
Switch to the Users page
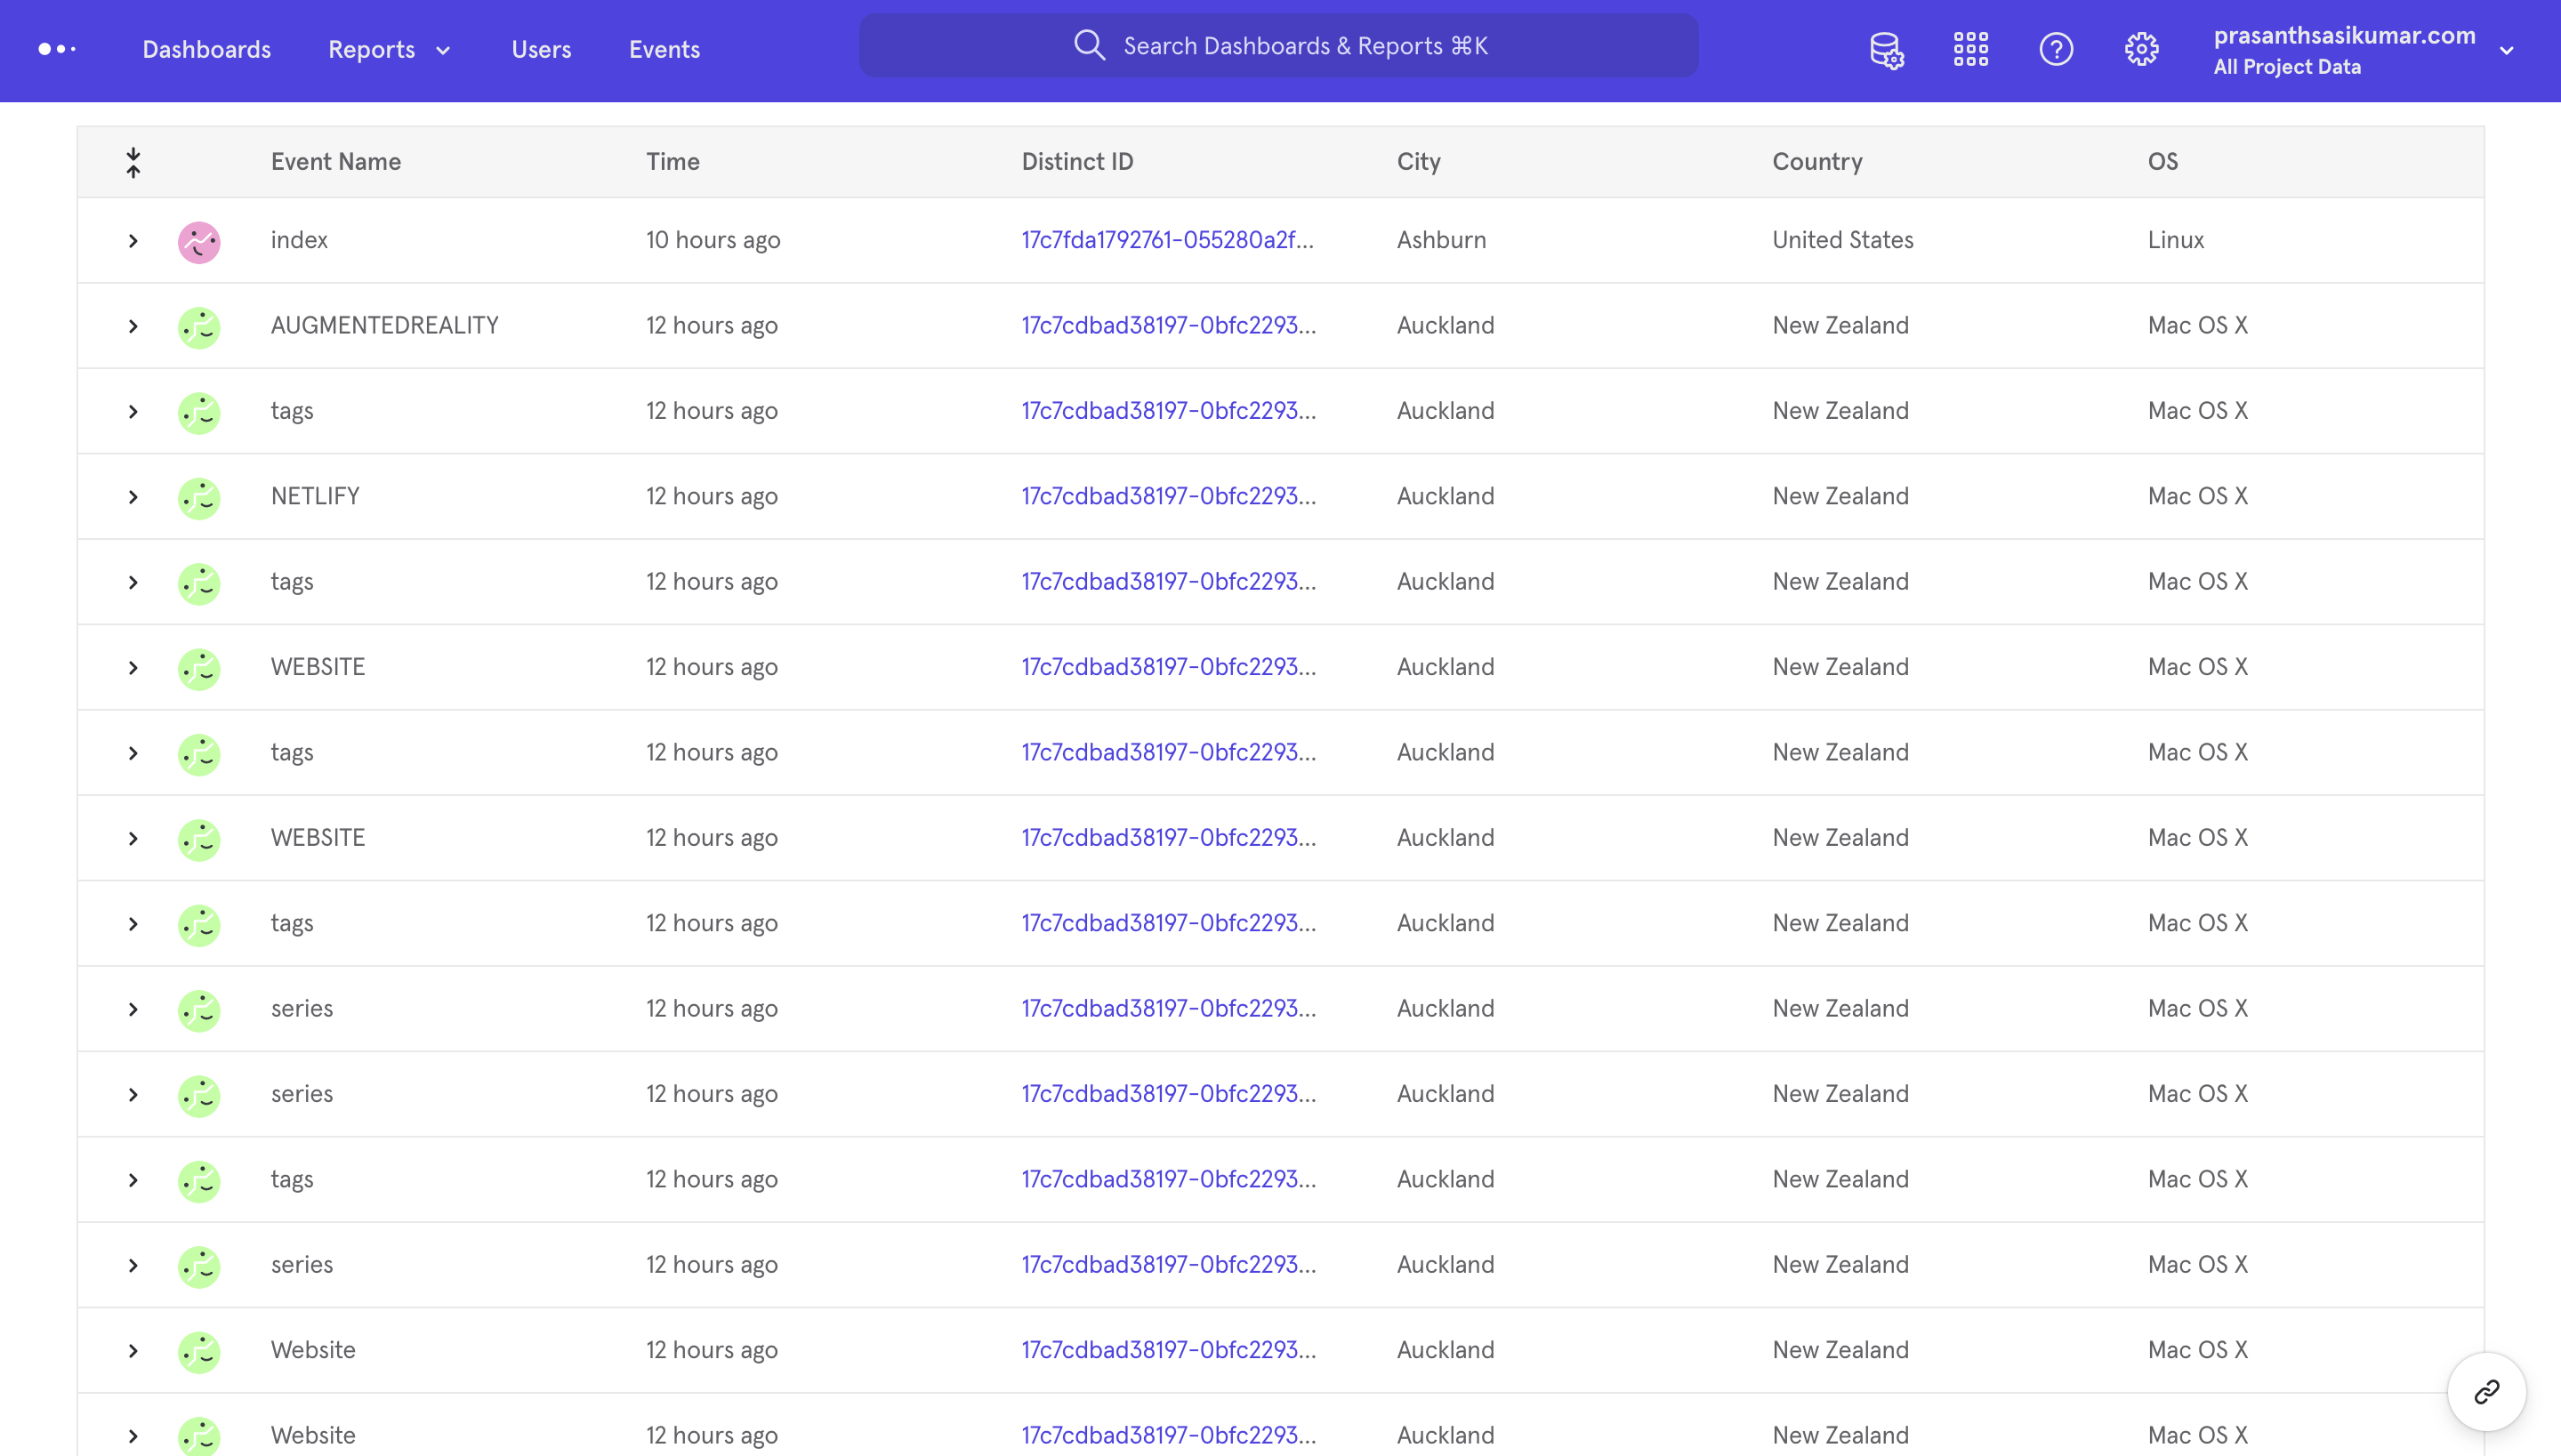pyautogui.click(x=541, y=49)
